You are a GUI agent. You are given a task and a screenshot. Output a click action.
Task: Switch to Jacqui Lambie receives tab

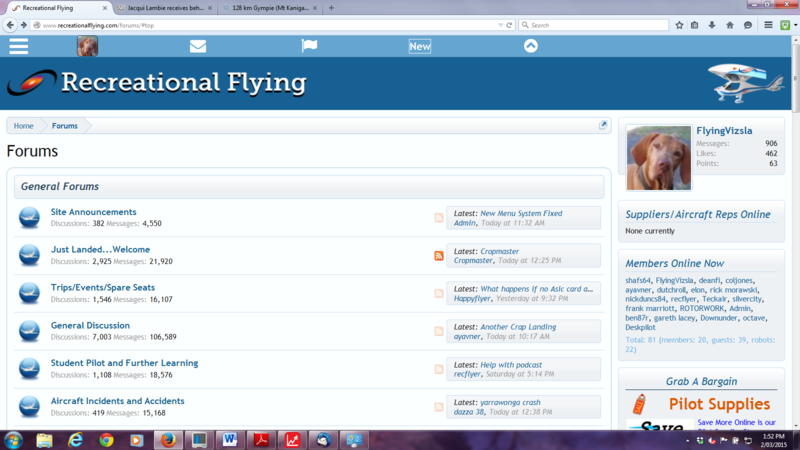coord(164,8)
